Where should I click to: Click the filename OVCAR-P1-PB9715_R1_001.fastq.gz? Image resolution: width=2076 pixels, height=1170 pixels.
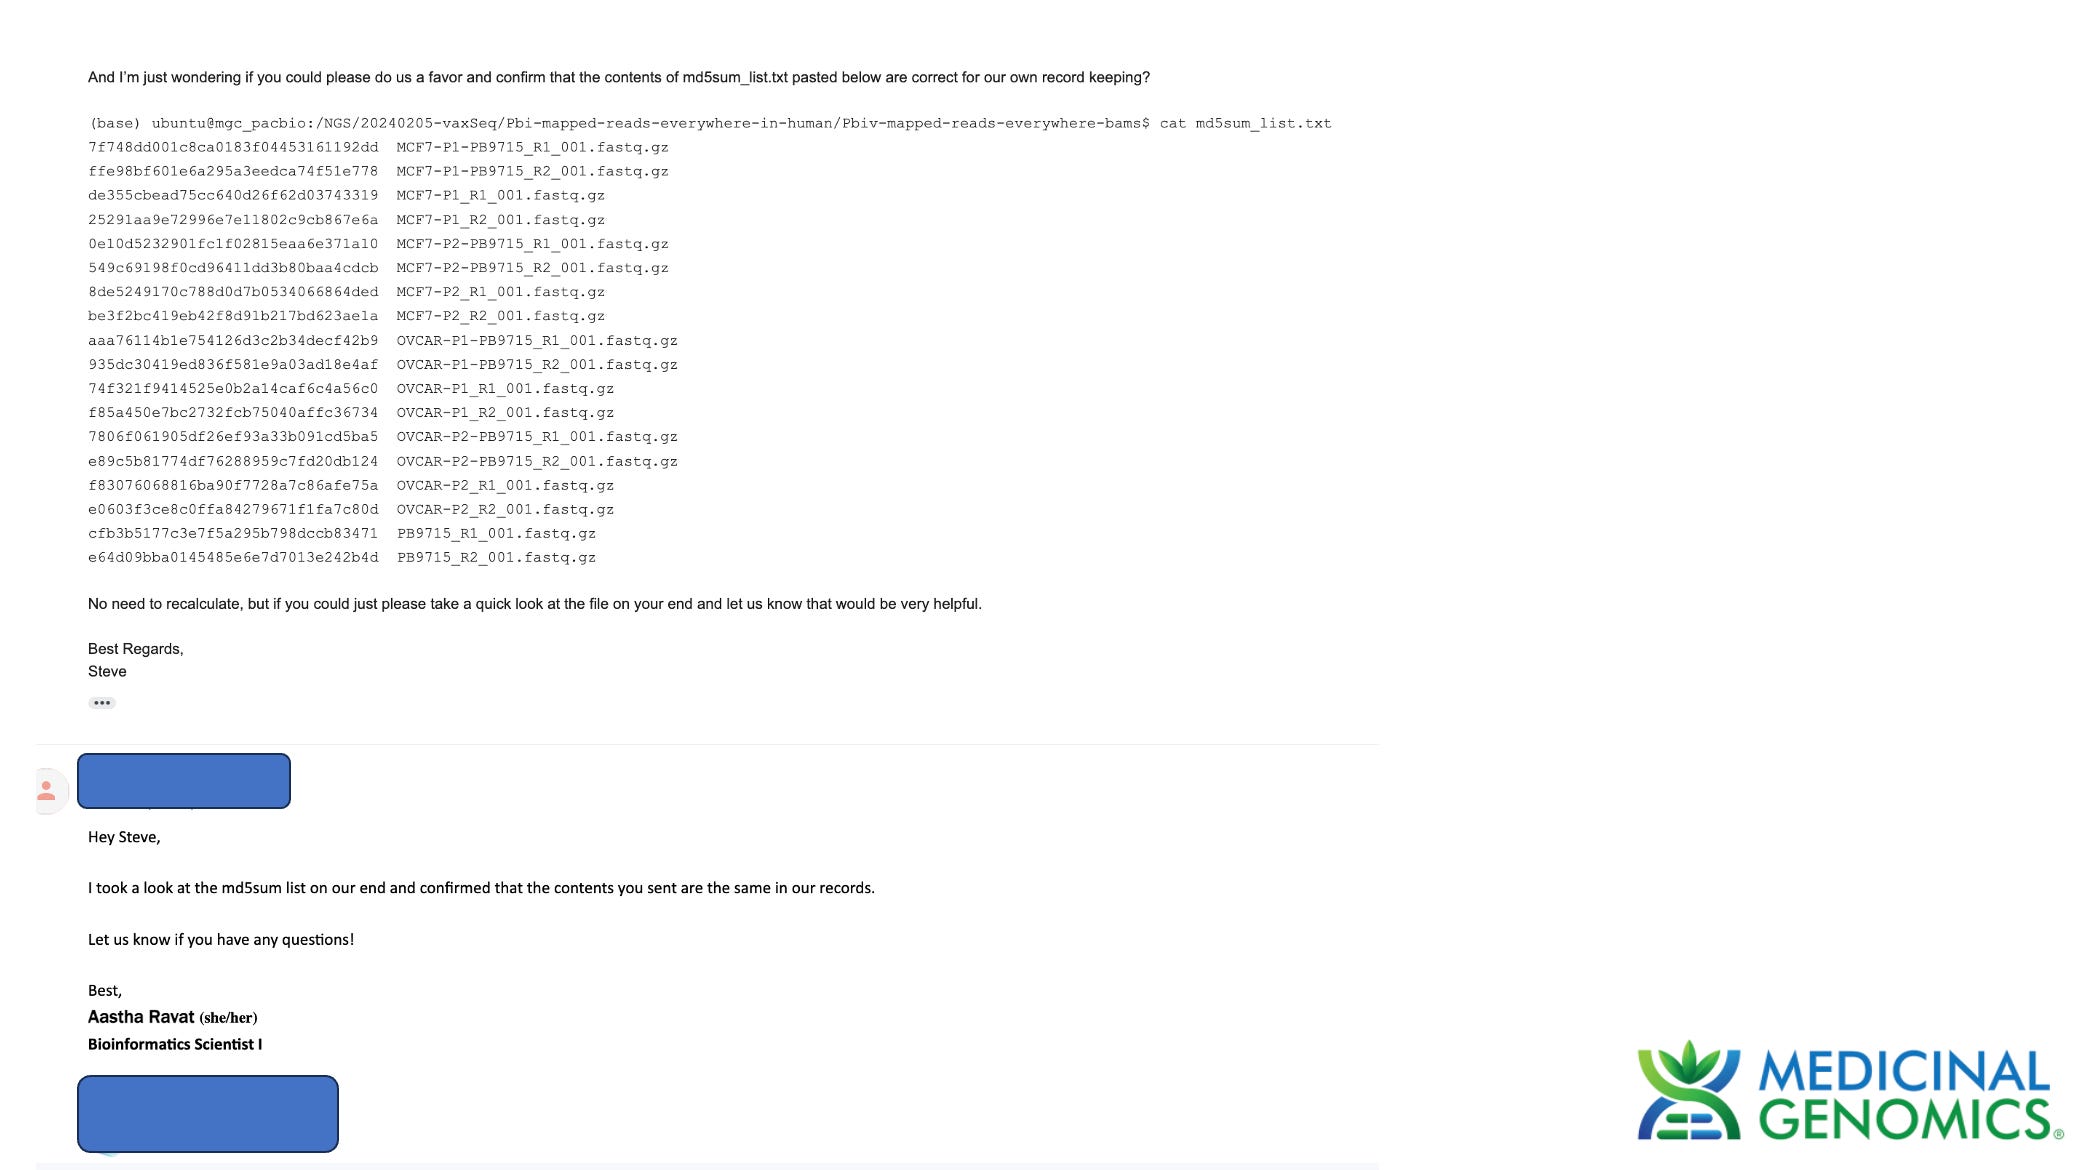(x=537, y=341)
